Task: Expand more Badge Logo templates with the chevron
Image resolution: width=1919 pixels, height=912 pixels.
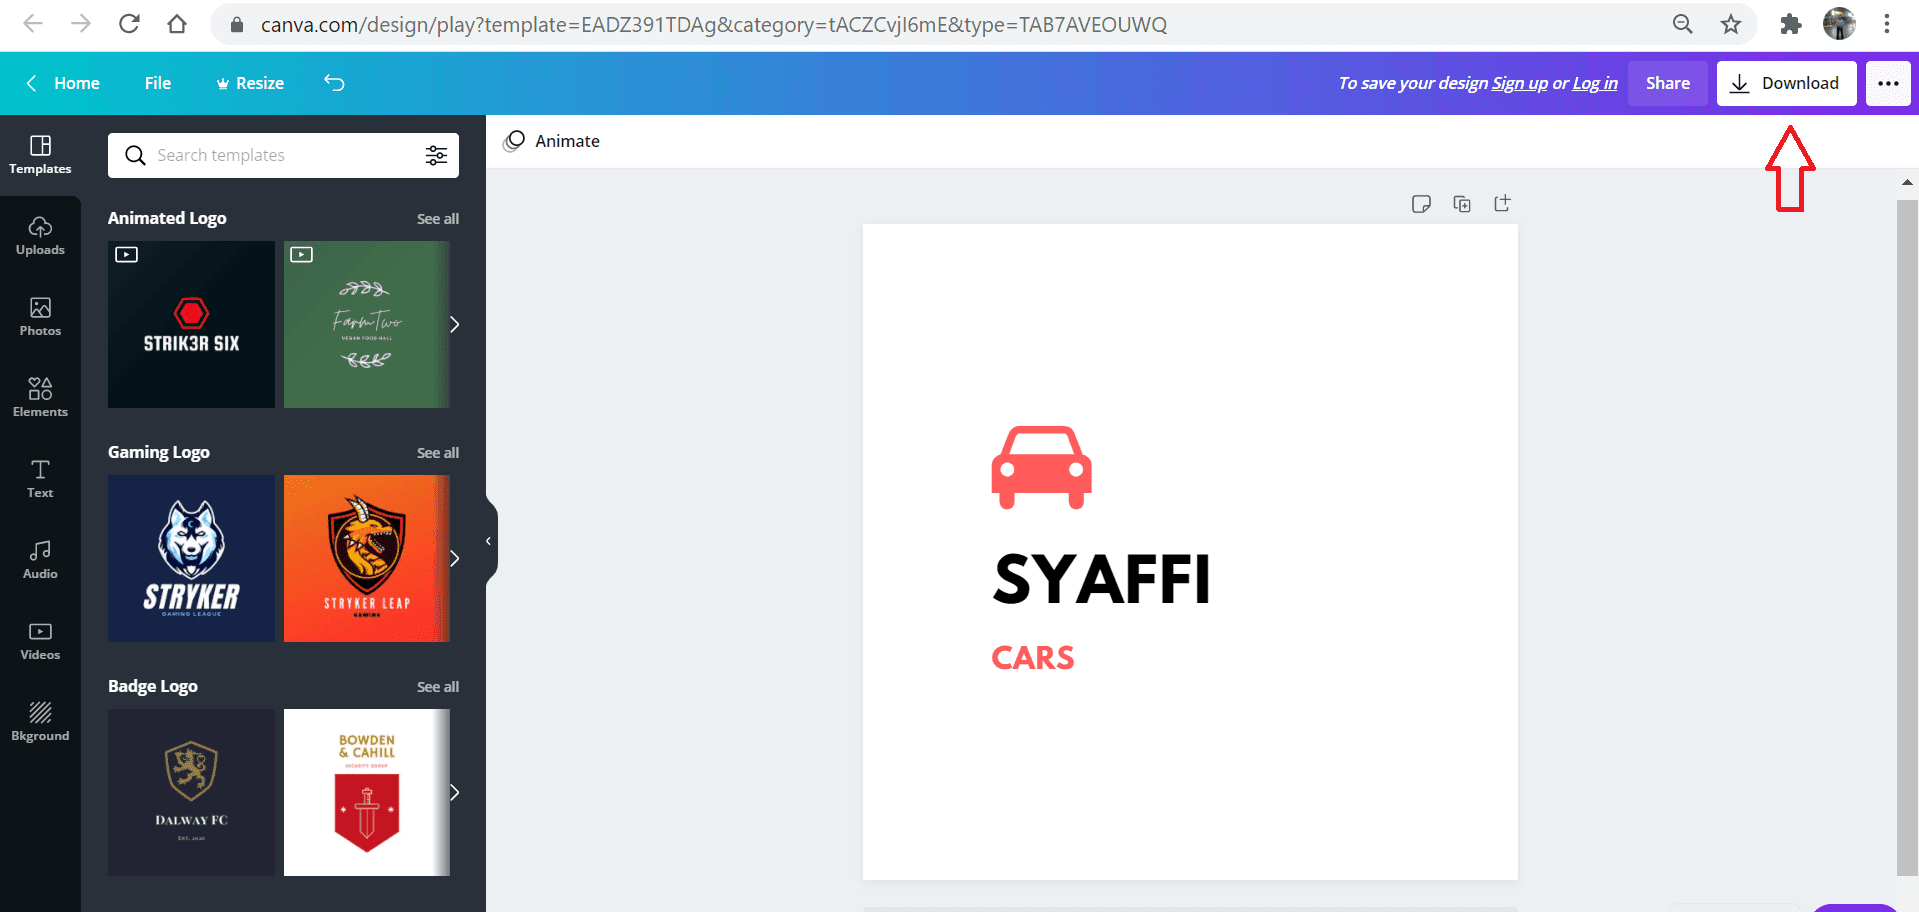Action: click(x=455, y=792)
